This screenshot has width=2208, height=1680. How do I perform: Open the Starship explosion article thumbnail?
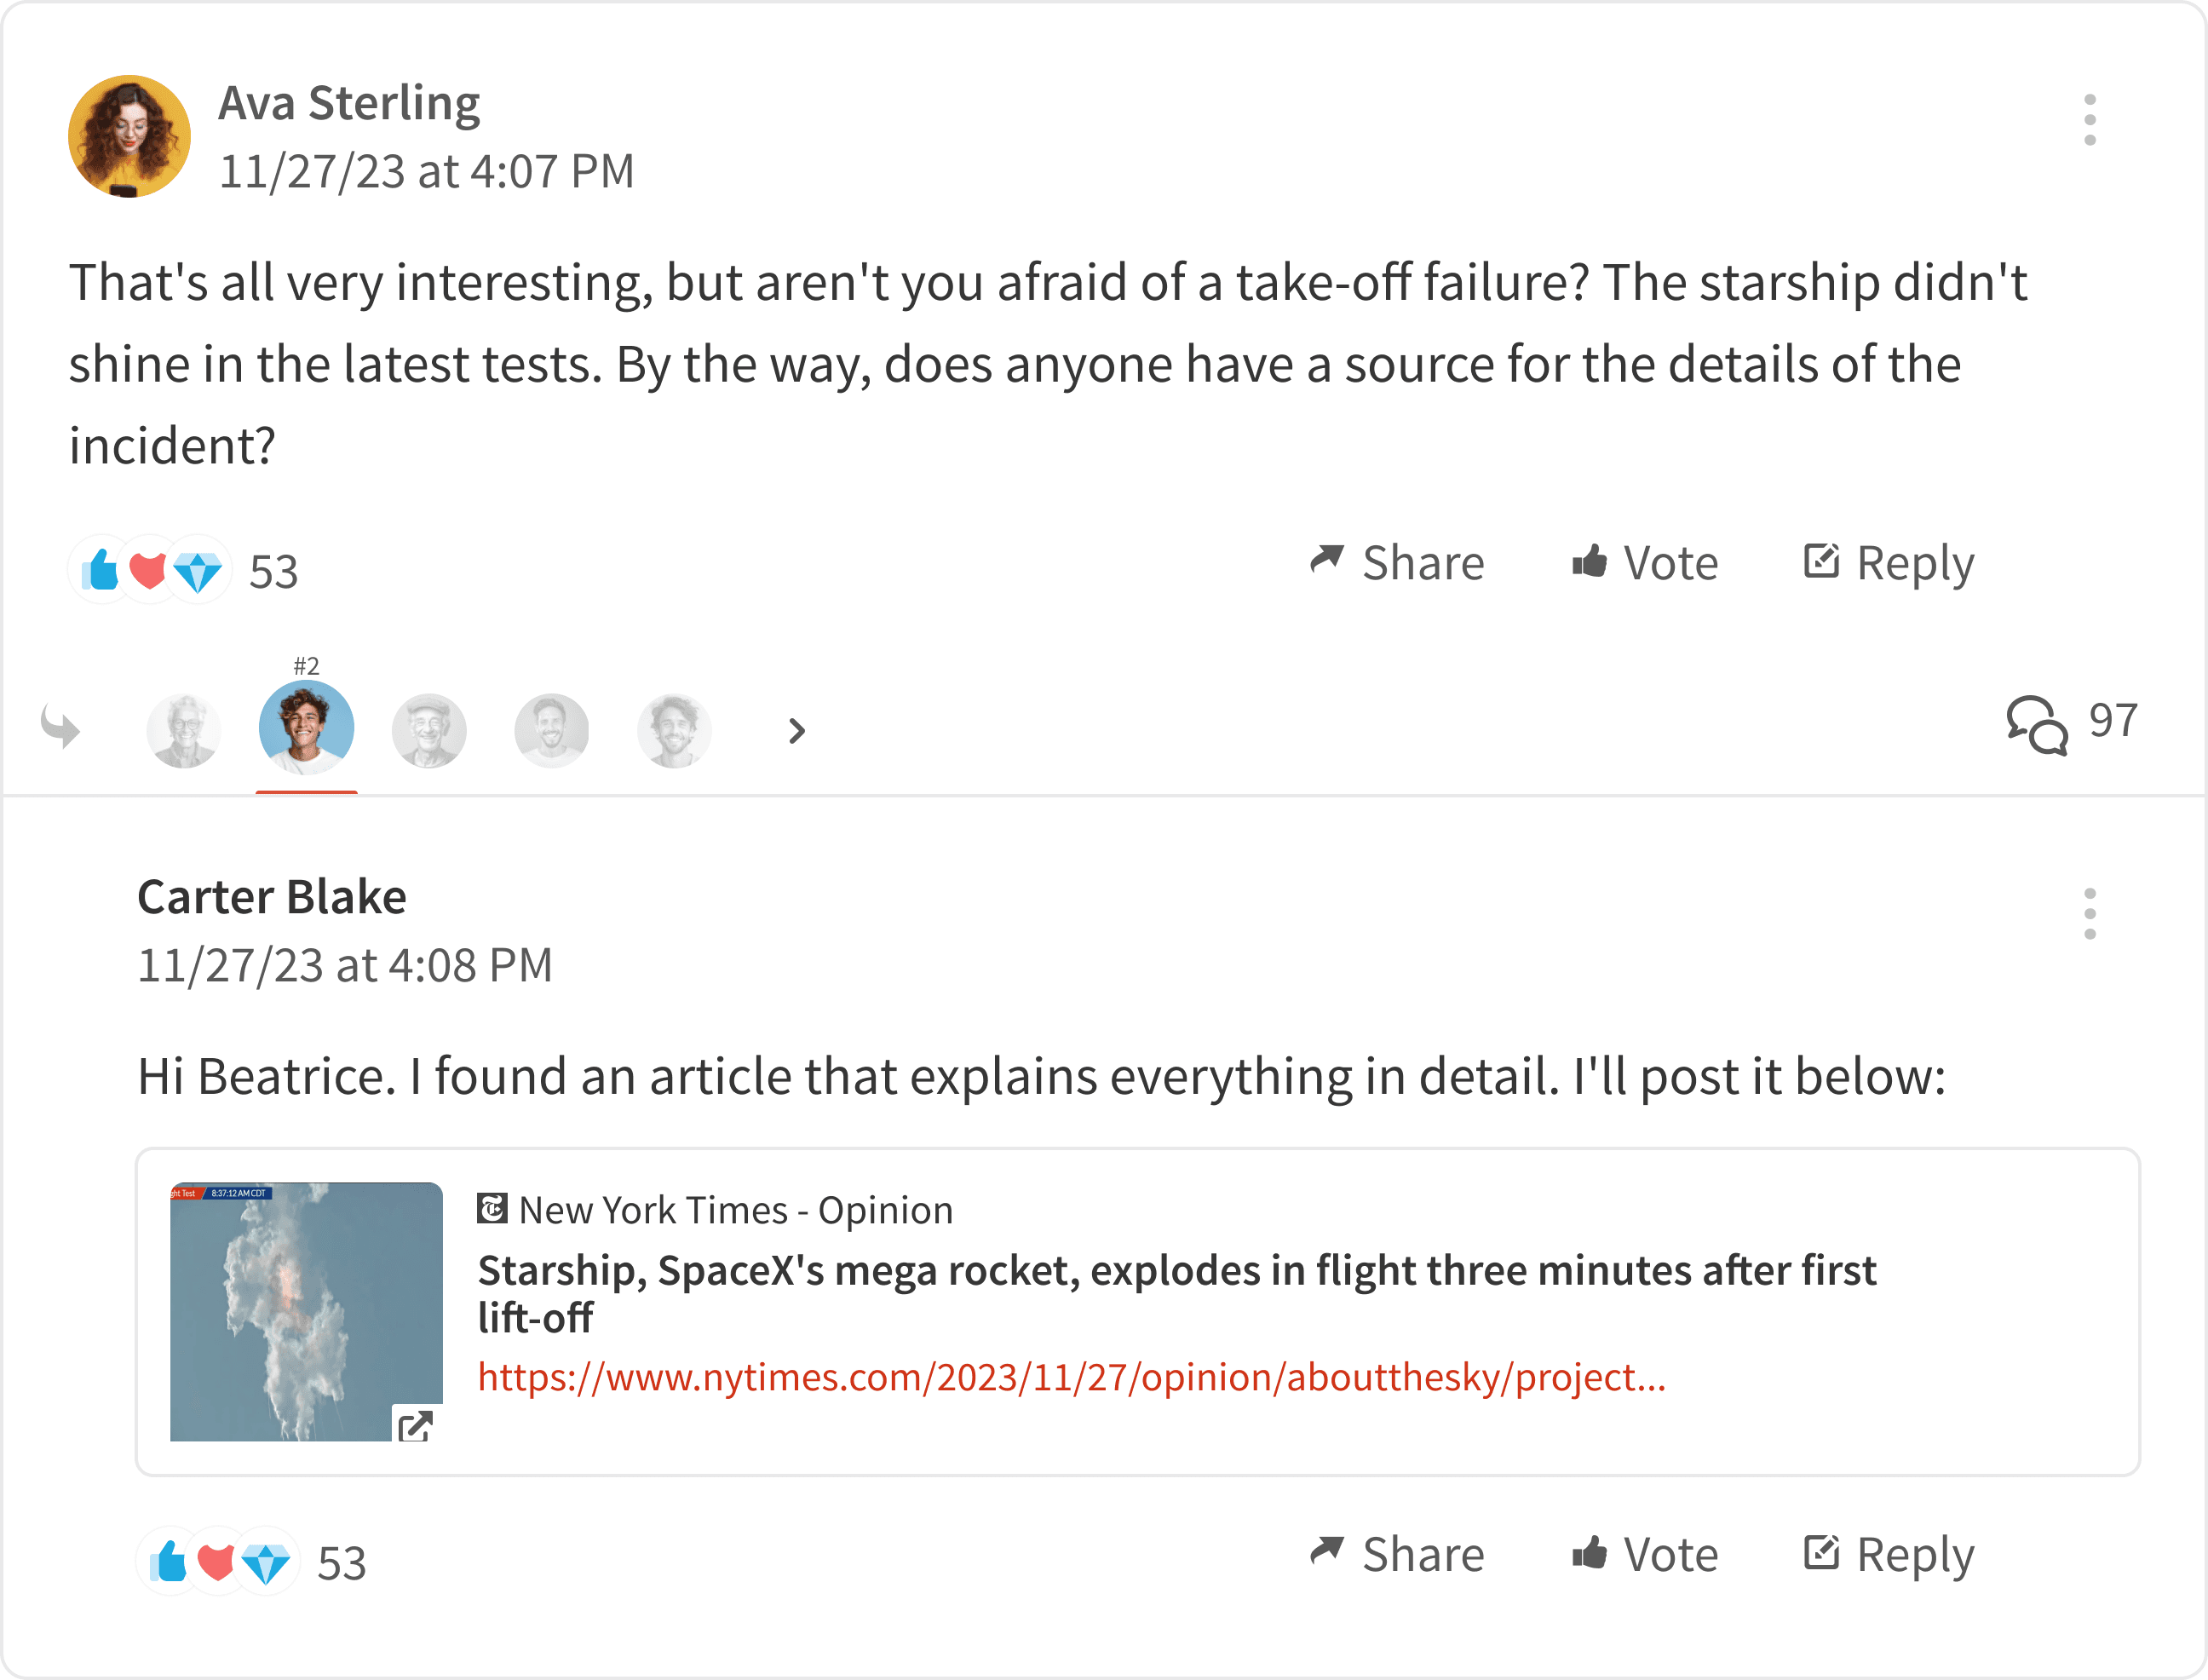tap(306, 1311)
